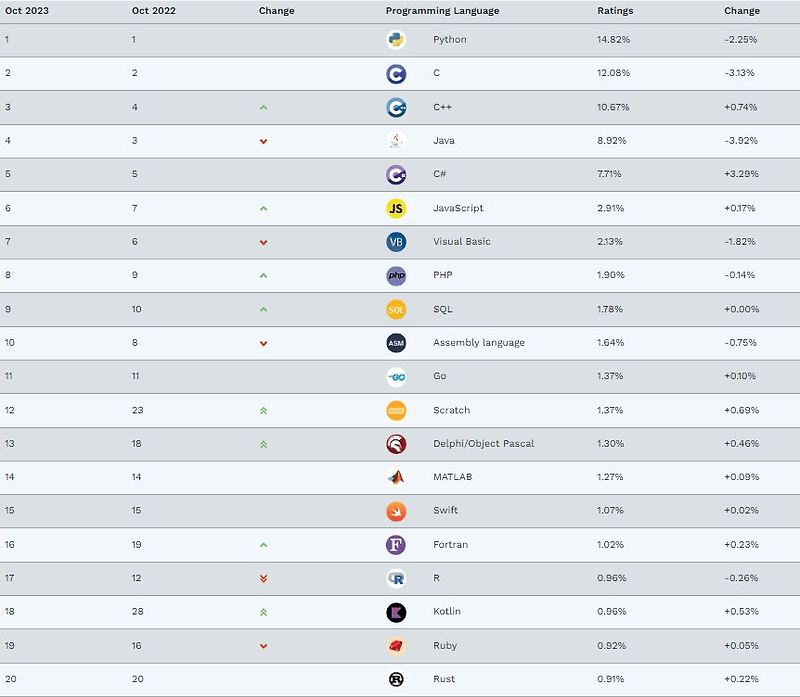Select the Assembly language ASM icon
Image resolution: width=800 pixels, height=697 pixels.
[x=396, y=343]
